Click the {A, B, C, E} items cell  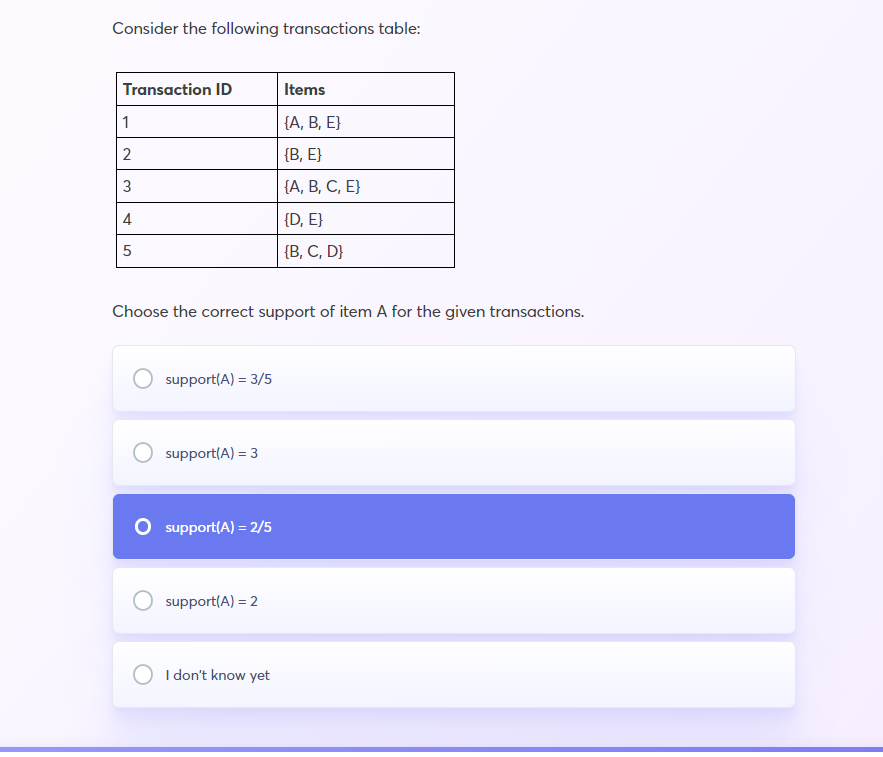320,186
